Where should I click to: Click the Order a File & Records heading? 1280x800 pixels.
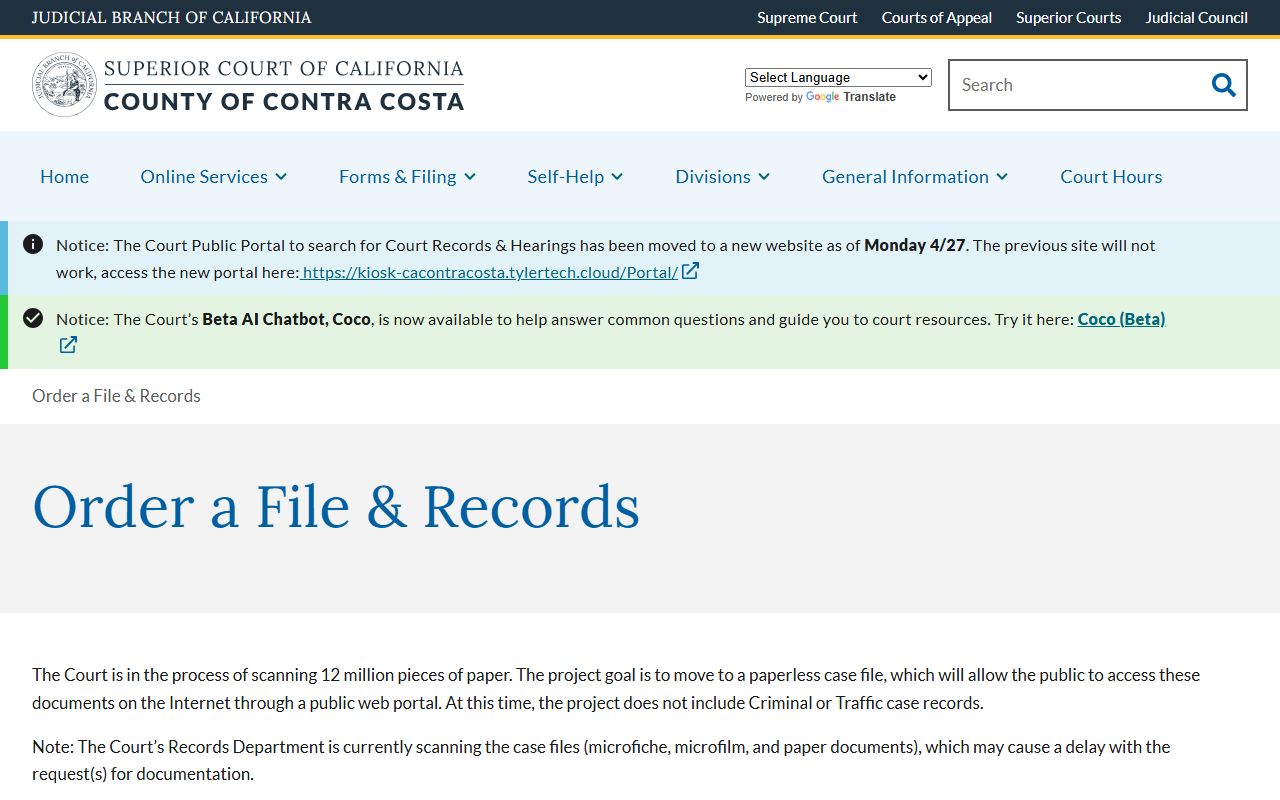coord(336,506)
